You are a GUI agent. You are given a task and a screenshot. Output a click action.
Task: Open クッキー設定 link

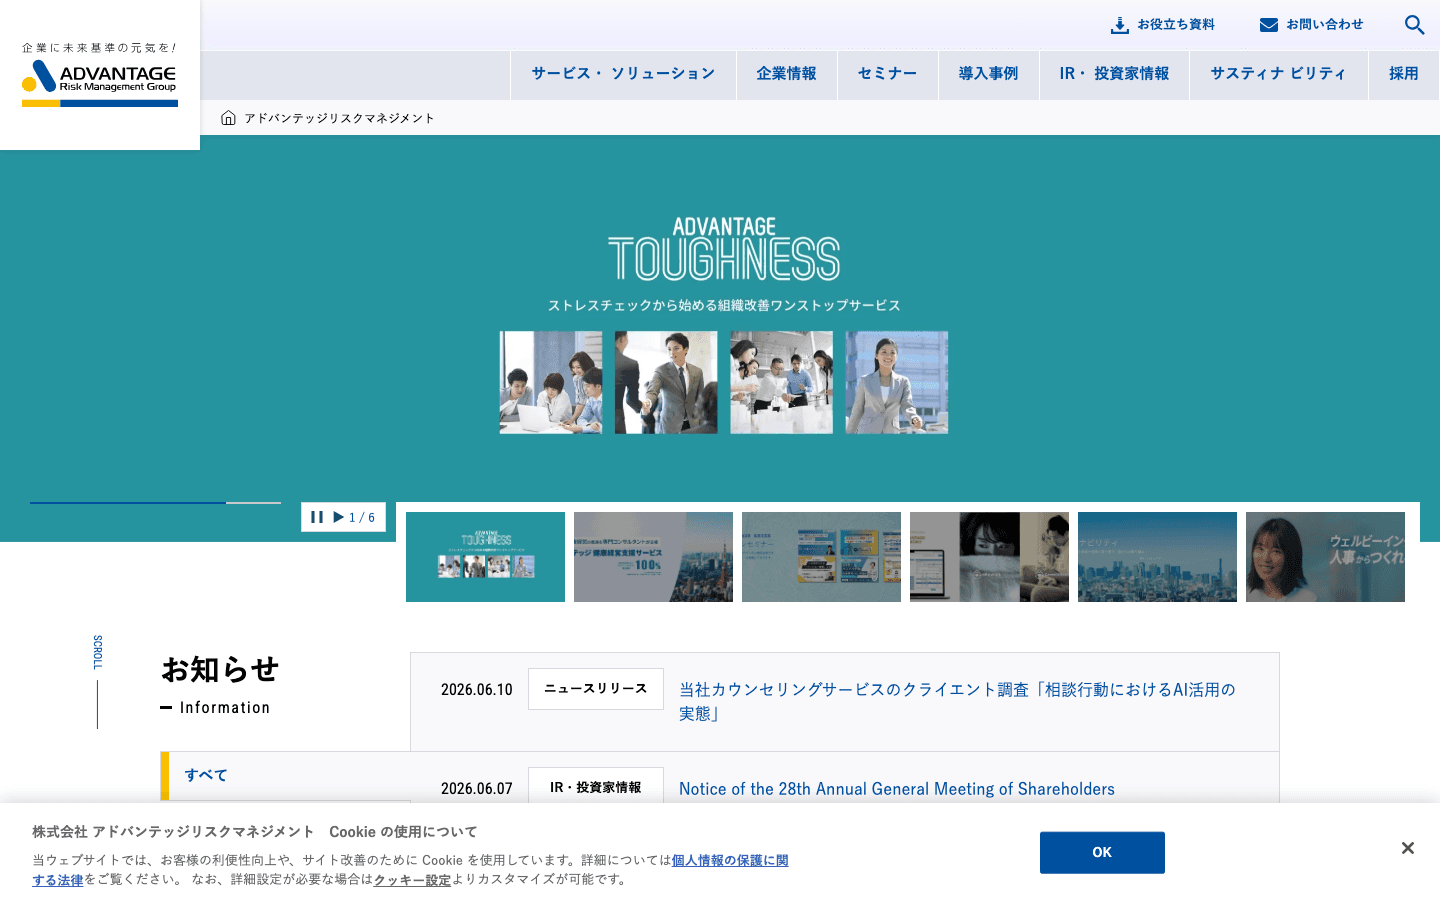(412, 880)
